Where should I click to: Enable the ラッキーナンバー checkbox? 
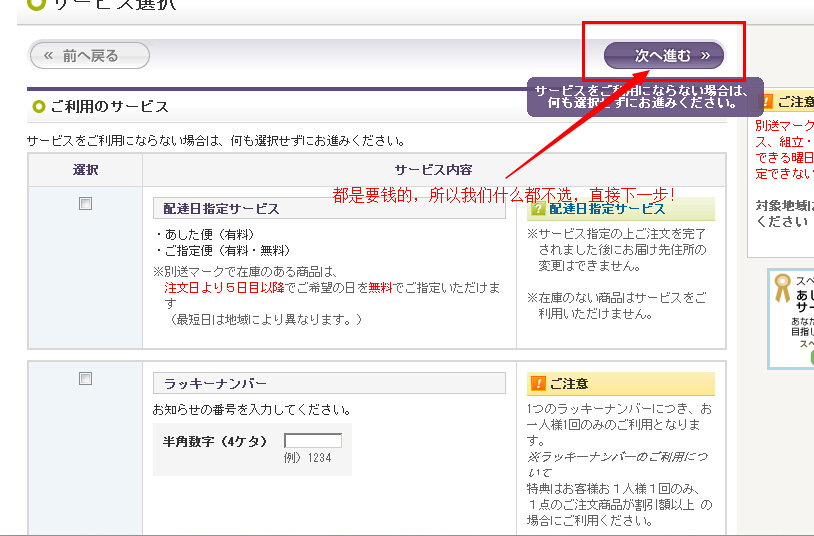pyautogui.click(x=85, y=378)
